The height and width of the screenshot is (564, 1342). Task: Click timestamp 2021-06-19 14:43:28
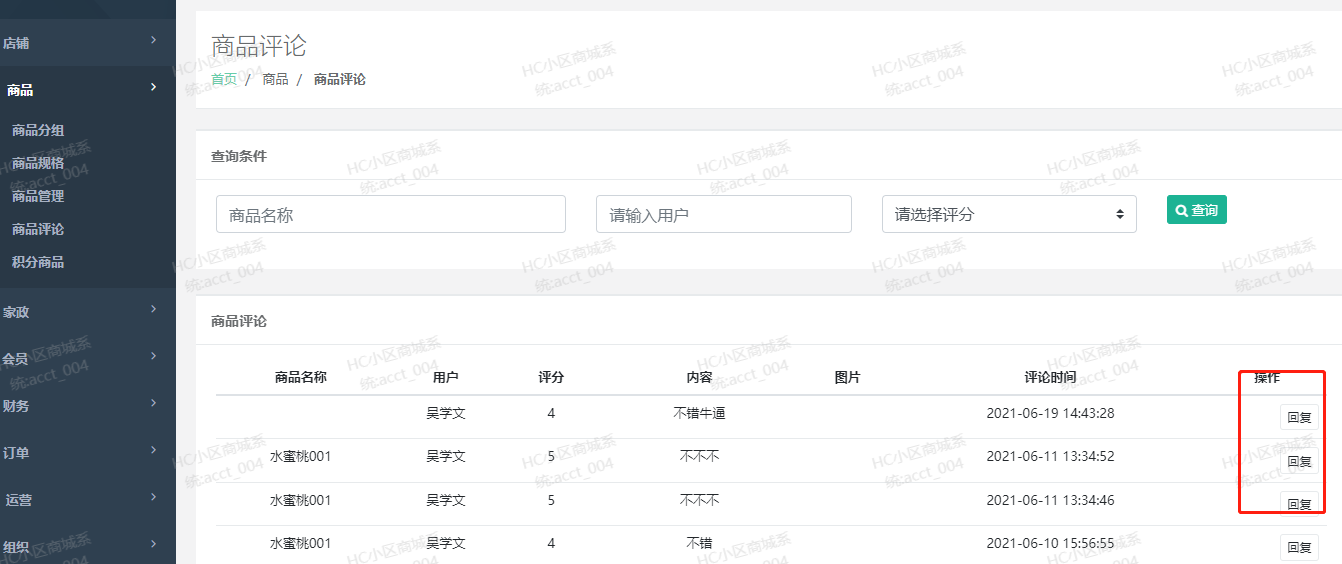pos(1050,413)
